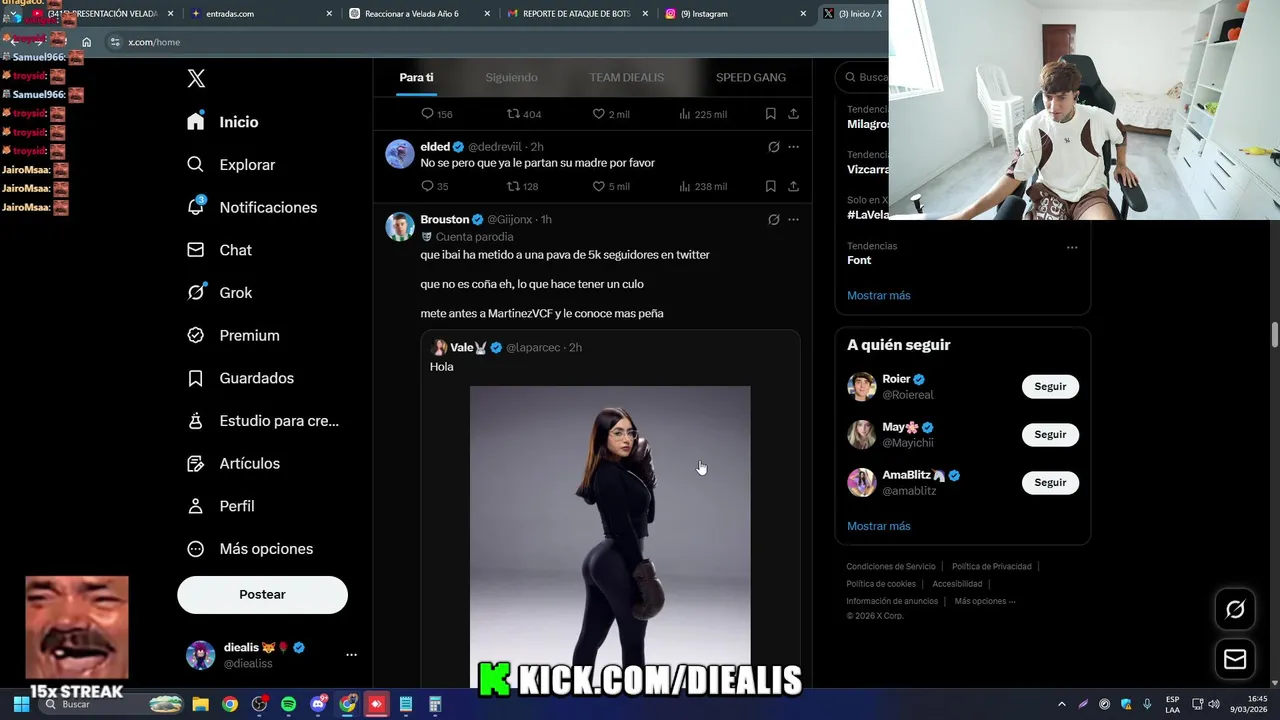The height and width of the screenshot is (720, 1280).
Task: Share the top post with 156 comments
Action: 793,114
